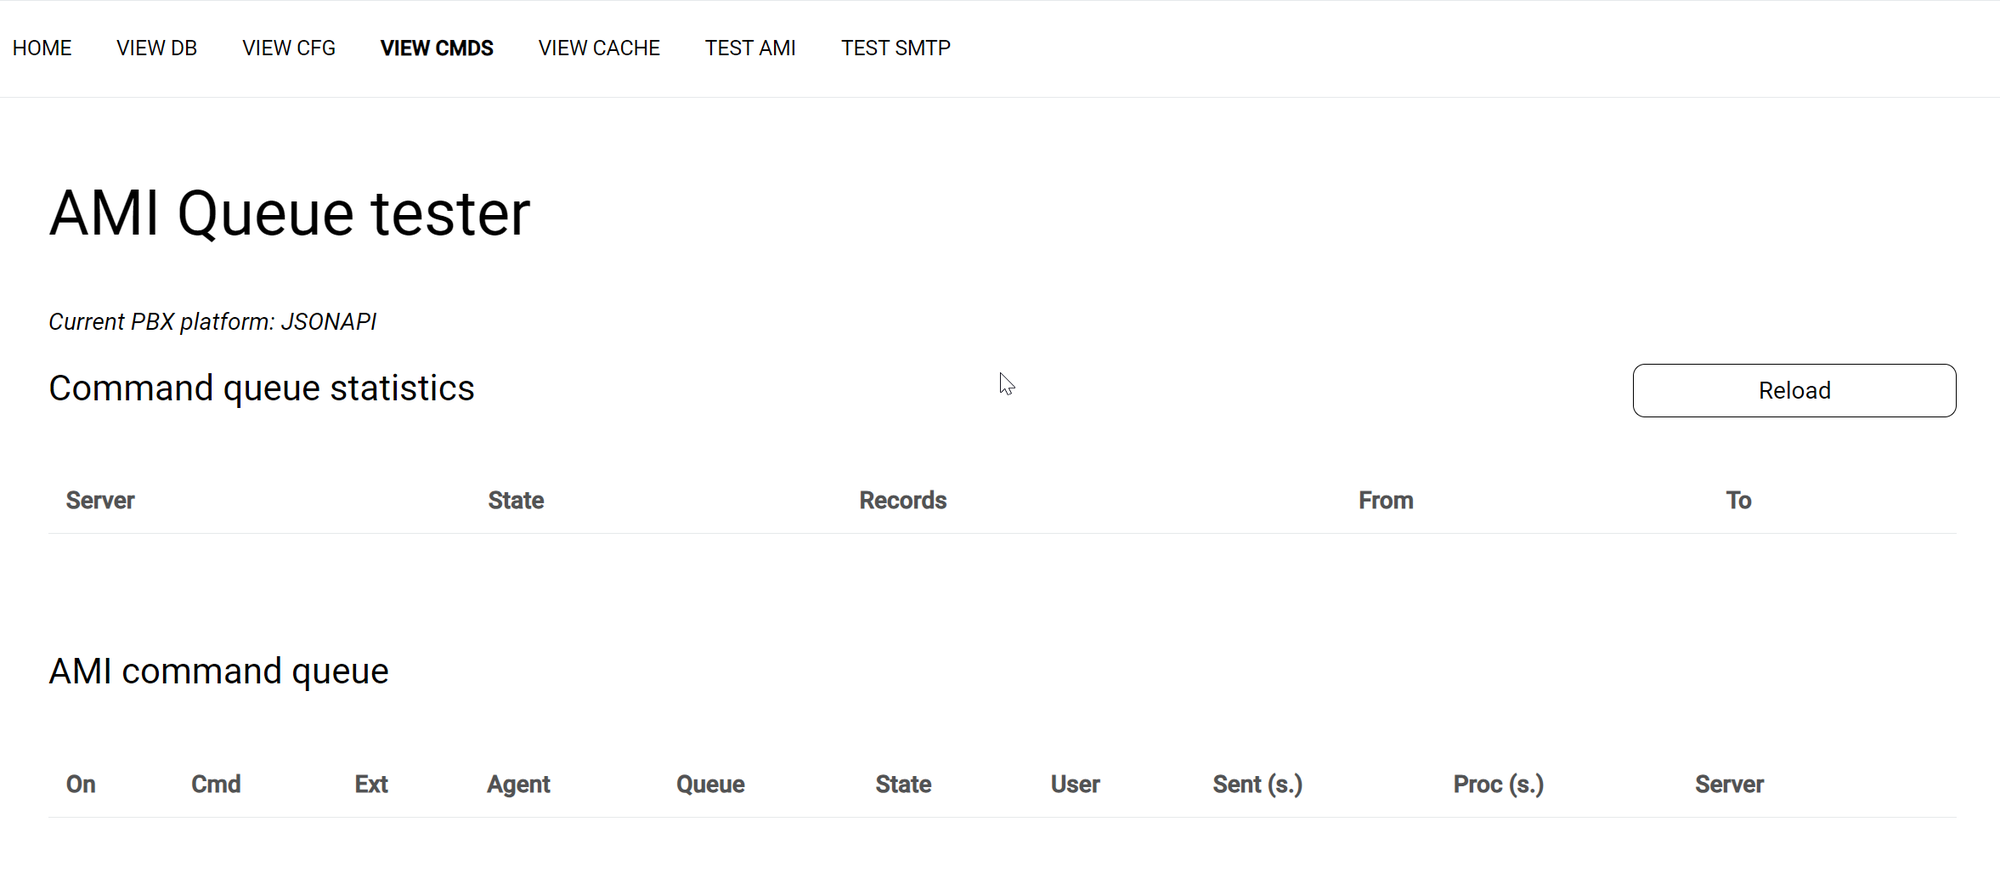Click the Cmd column header
Image resolution: width=2000 pixels, height=884 pixels.
(x=216, y=784)
